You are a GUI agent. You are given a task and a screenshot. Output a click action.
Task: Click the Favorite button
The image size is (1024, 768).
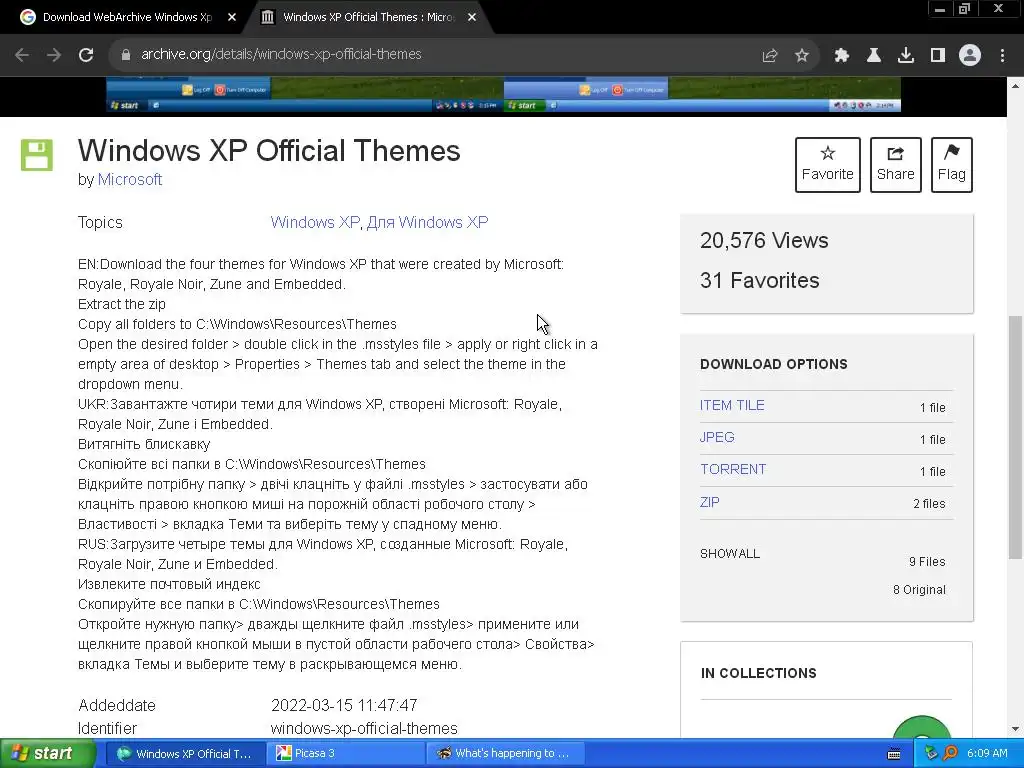click(827, 165)
